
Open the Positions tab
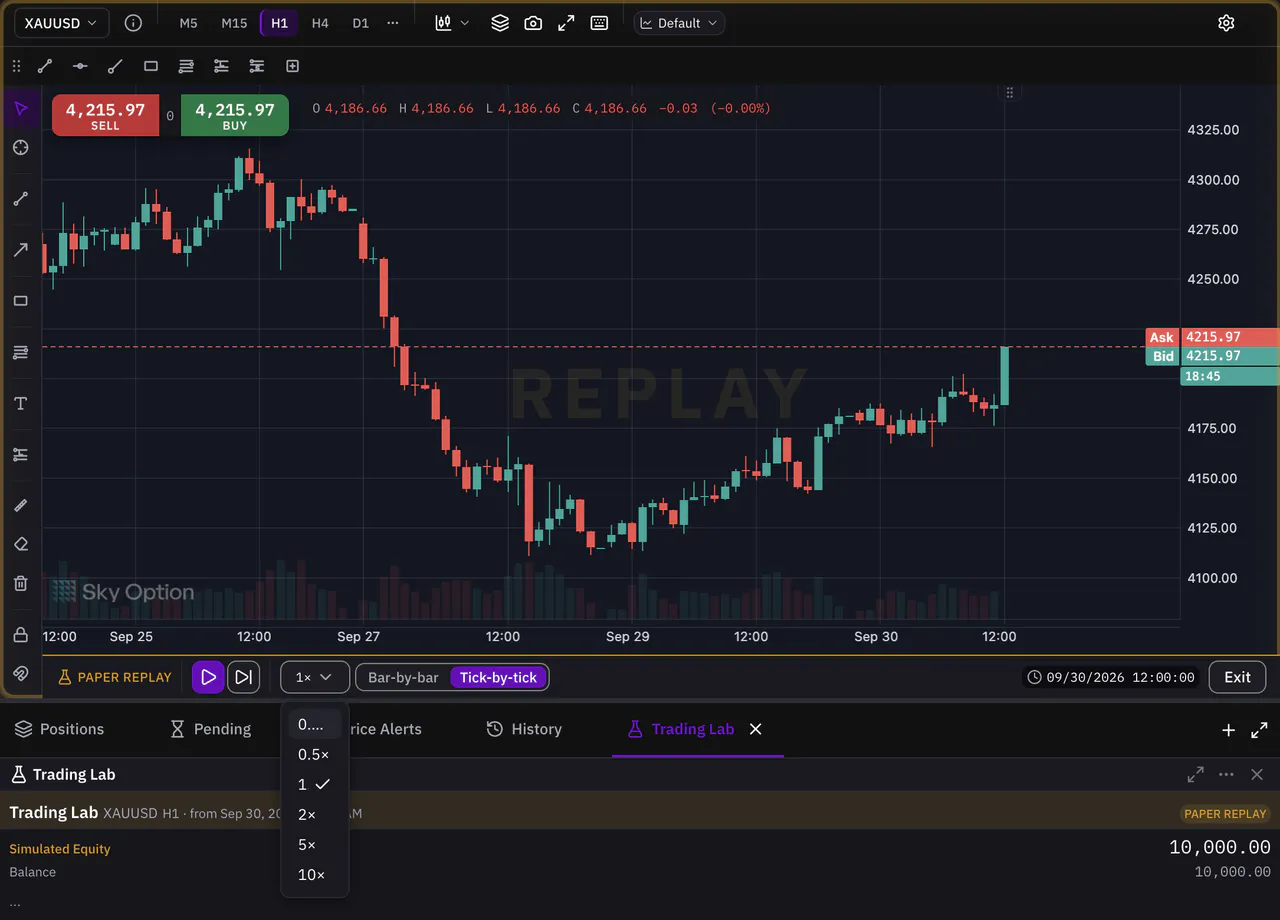click(x=59, y=729)
